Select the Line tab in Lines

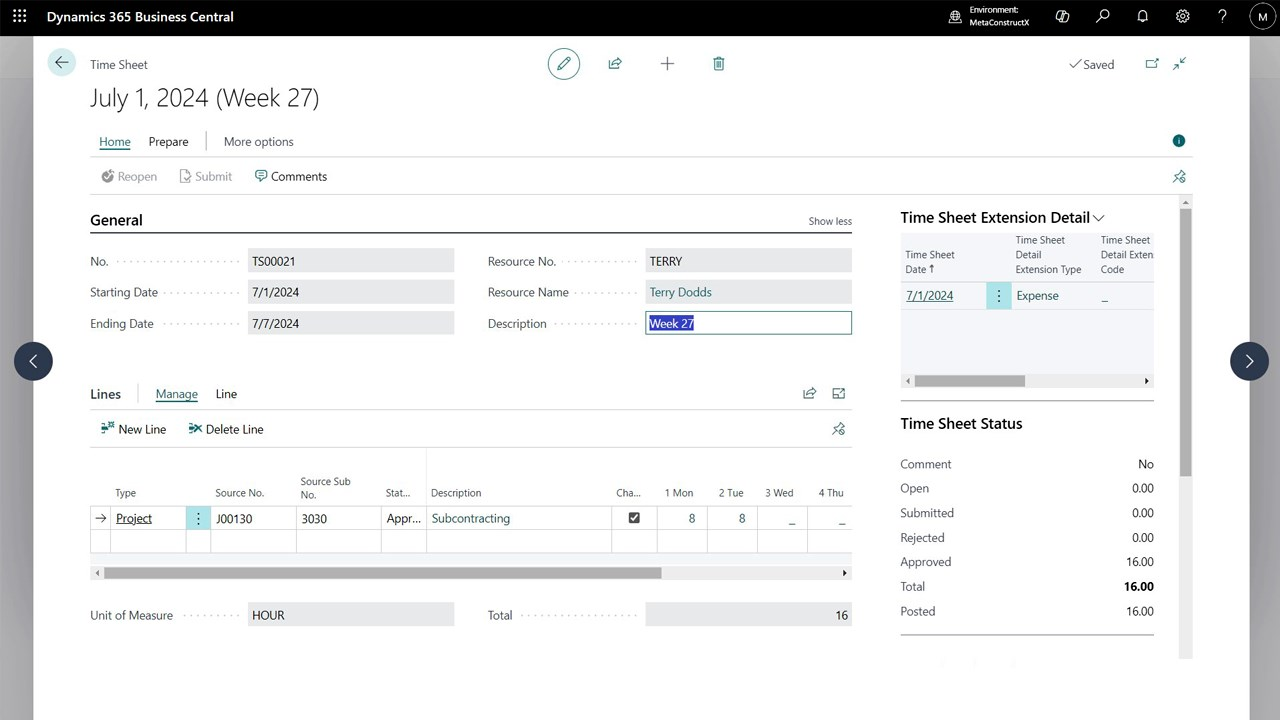point(226,394)
